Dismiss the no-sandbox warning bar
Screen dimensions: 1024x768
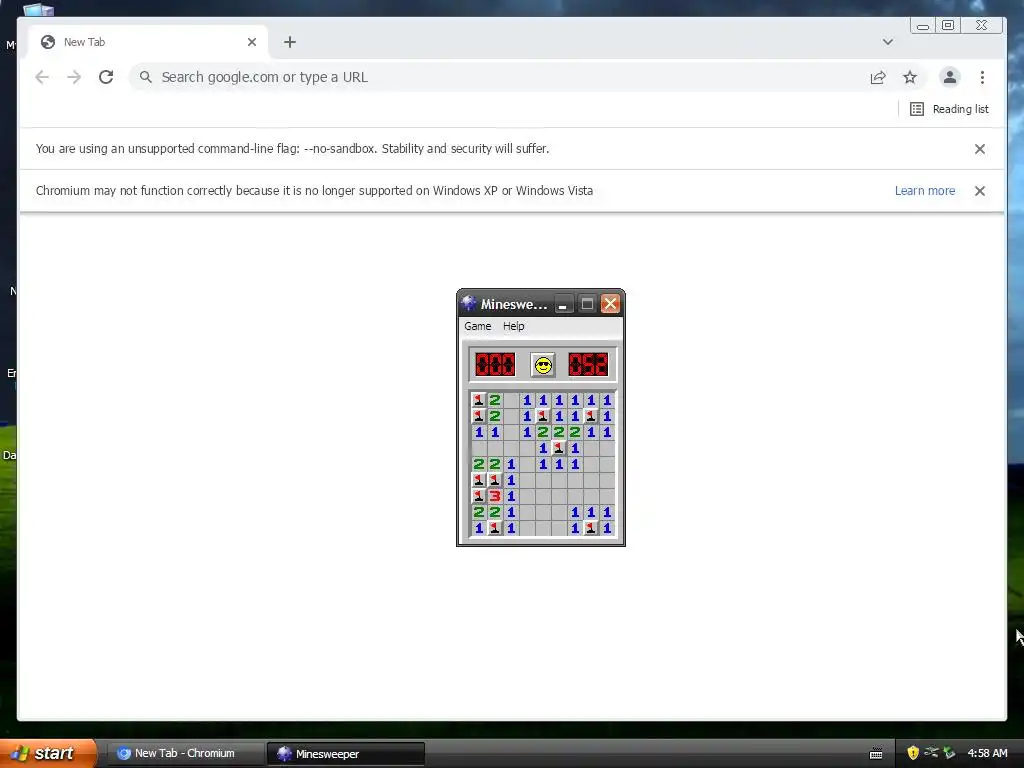coord(980,149)
